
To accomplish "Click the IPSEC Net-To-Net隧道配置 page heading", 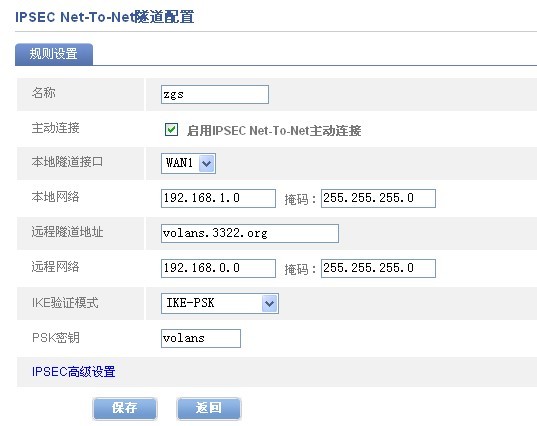I will coord(104,17).
